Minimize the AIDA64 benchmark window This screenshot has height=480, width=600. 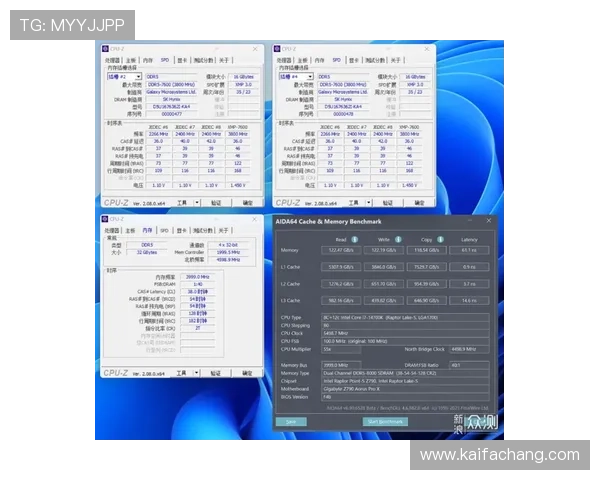tap(473, 220)
